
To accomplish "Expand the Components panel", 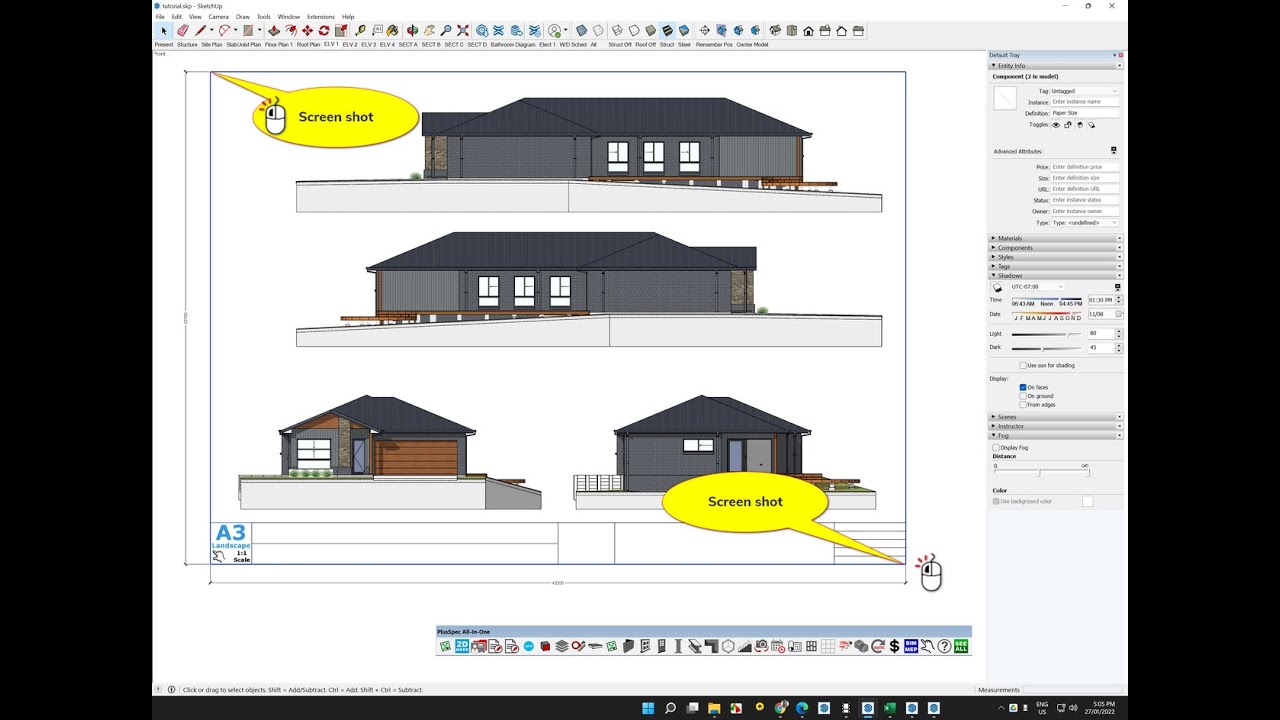I will [1054, 247].
